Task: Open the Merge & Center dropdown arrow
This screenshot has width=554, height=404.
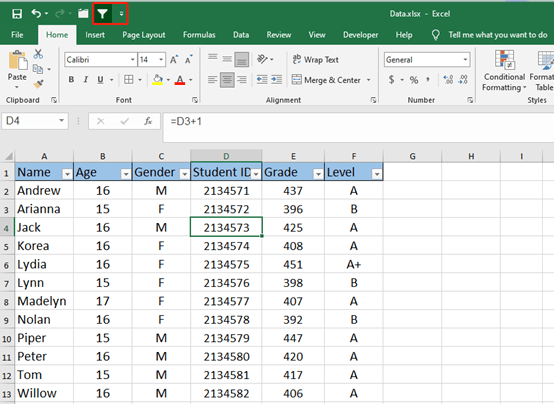Action: 369,80
